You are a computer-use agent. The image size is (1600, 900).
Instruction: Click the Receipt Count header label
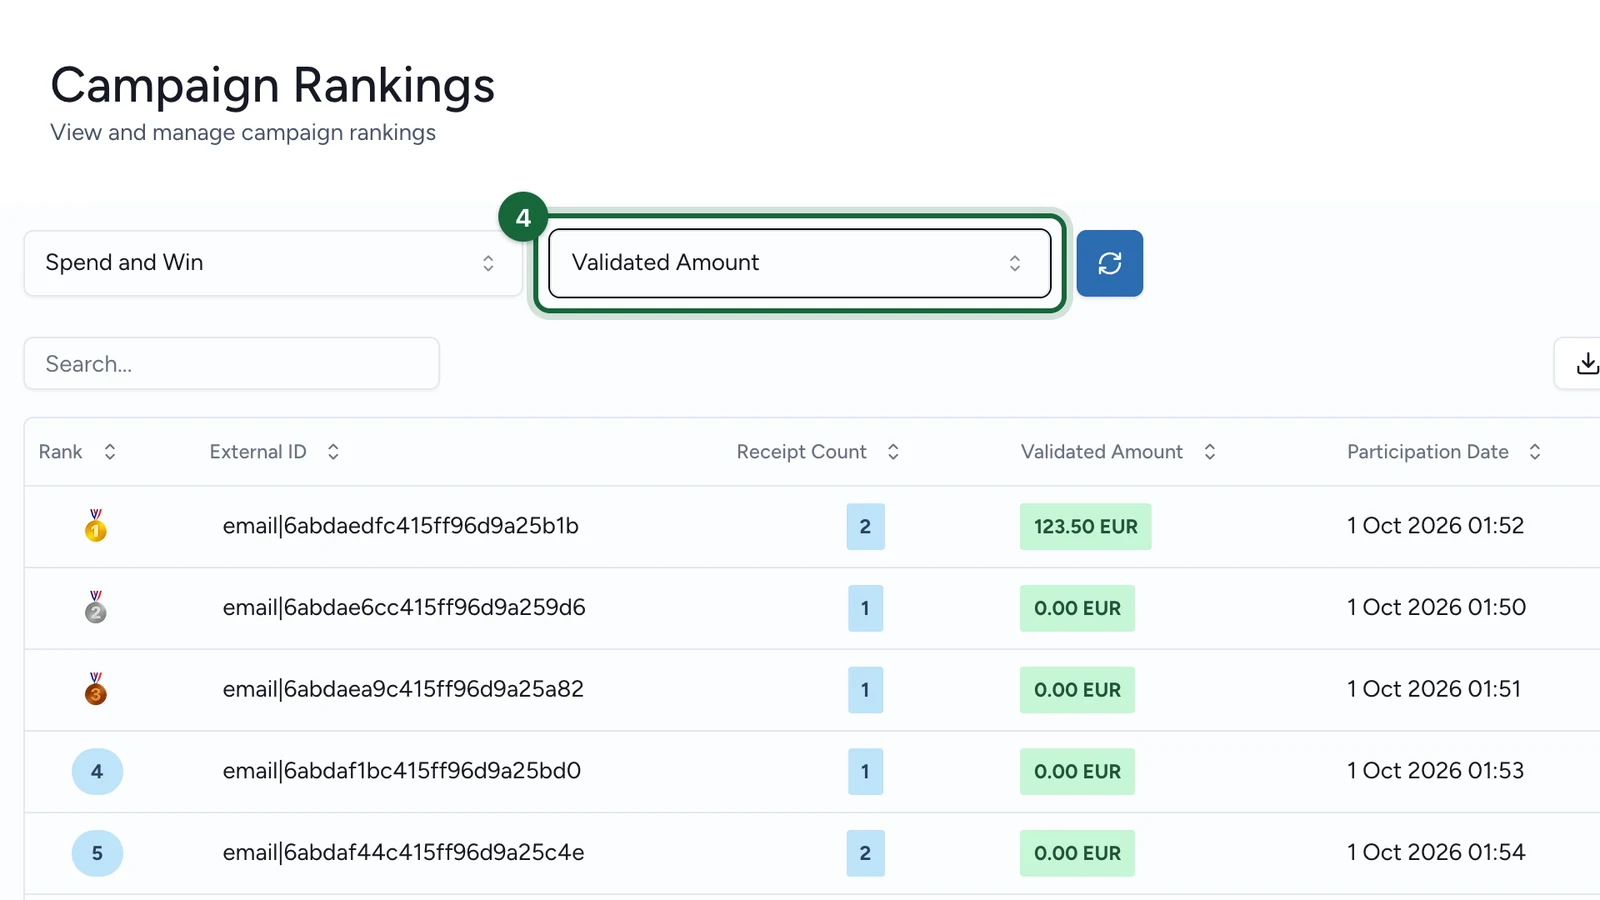pos(801,452)
